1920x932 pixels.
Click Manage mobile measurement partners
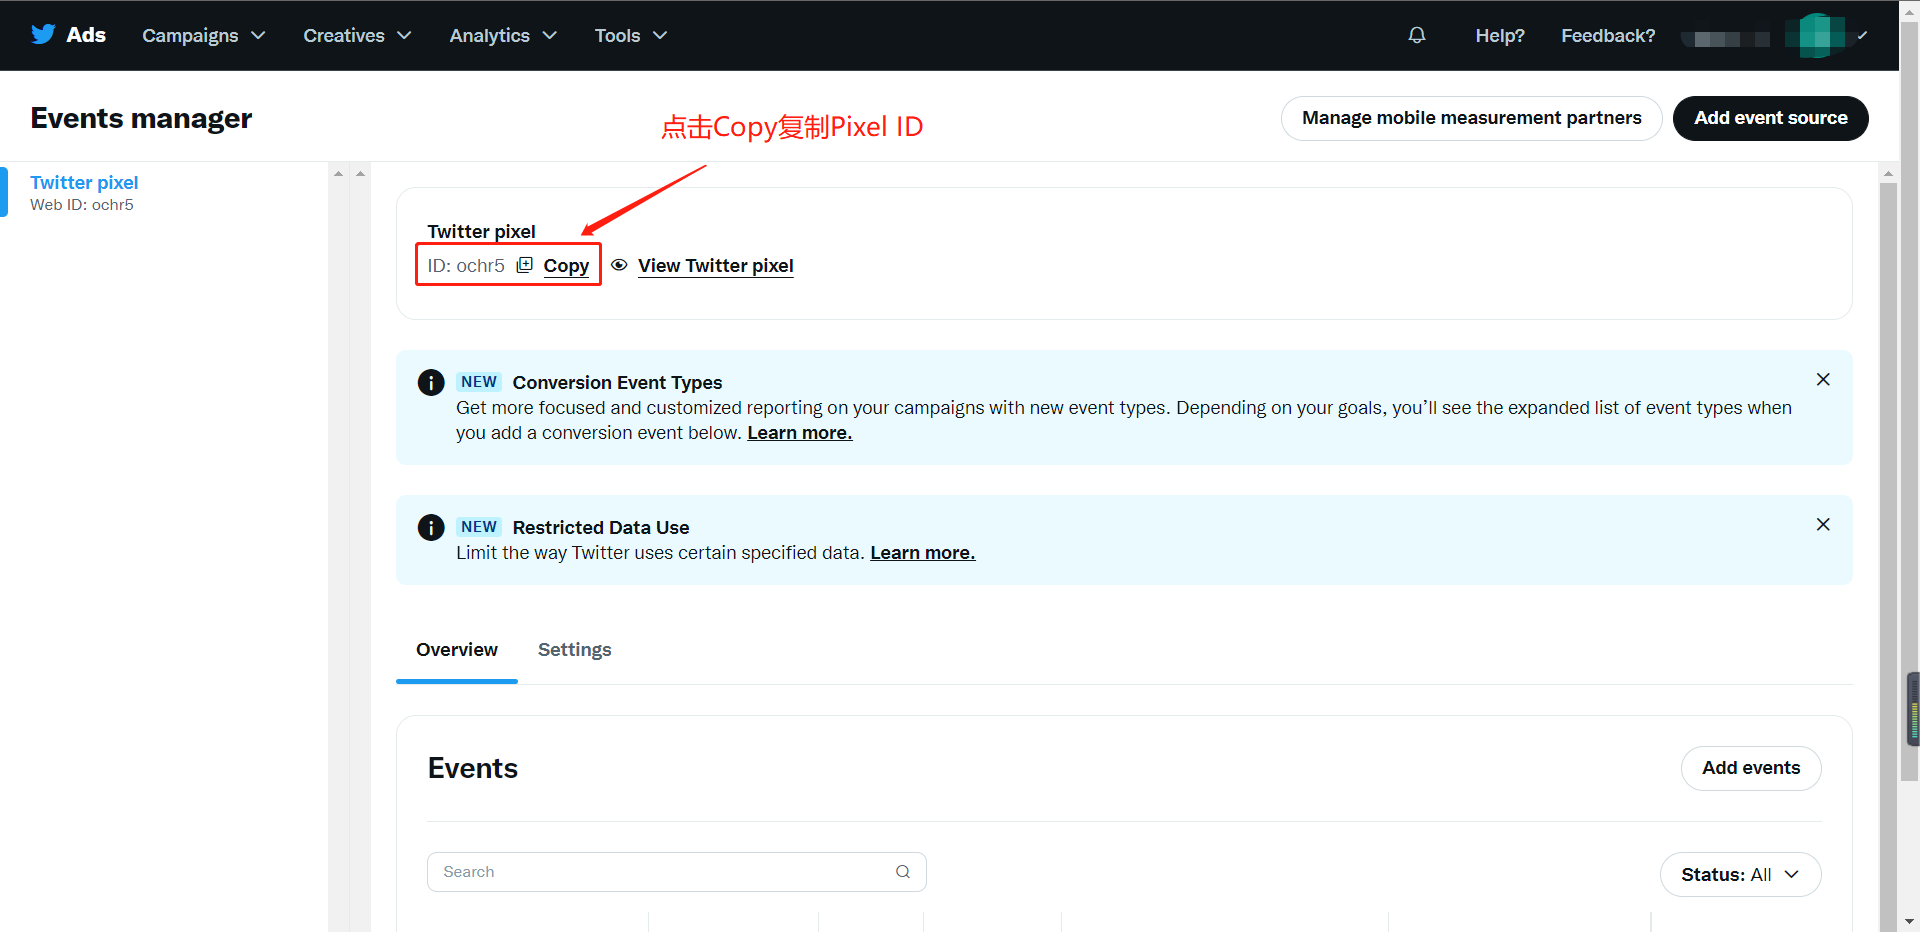point(1471,118)
